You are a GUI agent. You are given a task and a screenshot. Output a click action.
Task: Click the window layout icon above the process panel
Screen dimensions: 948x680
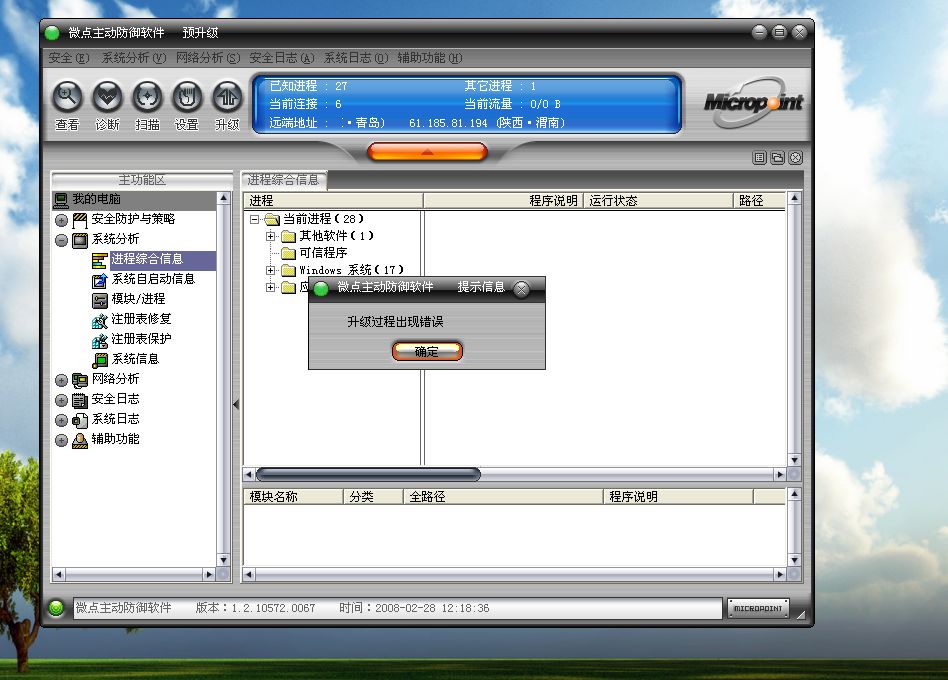(x=778, y=158)
